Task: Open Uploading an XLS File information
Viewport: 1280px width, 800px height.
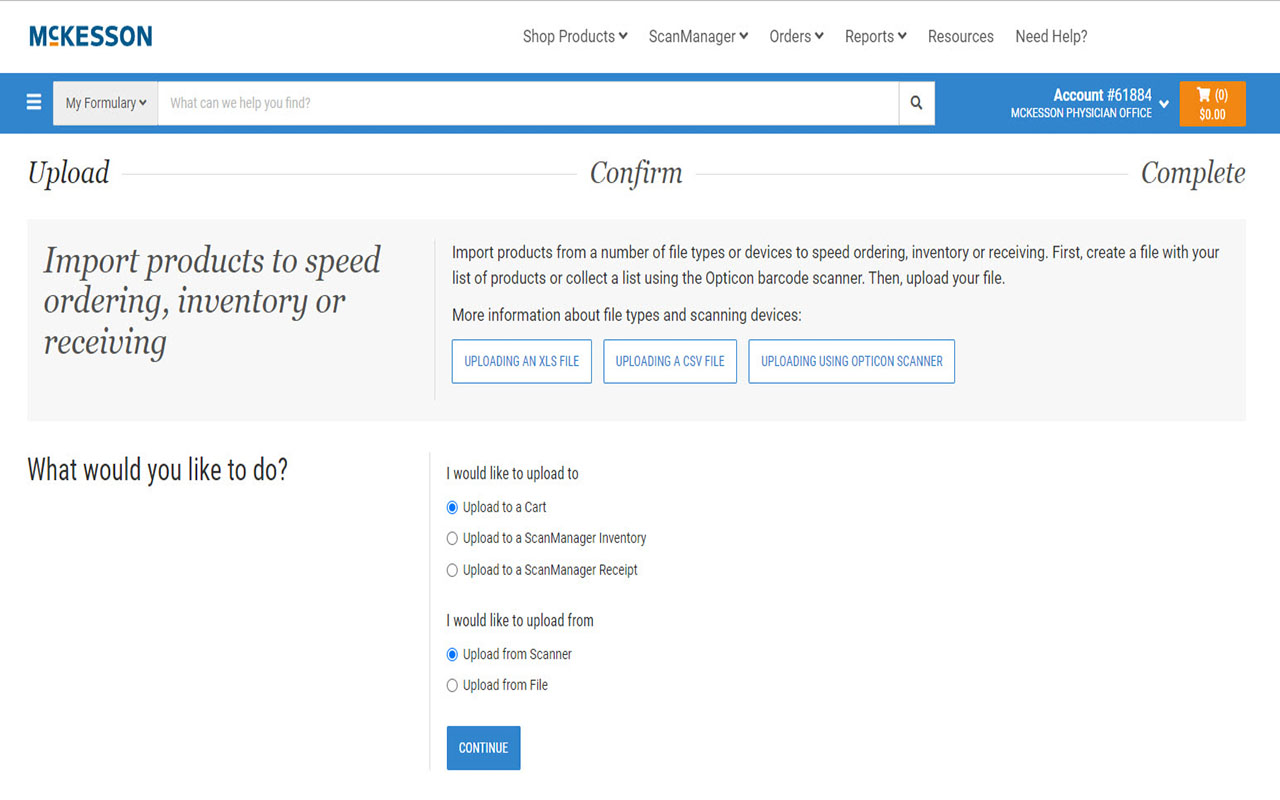Action: pos(521,361)
